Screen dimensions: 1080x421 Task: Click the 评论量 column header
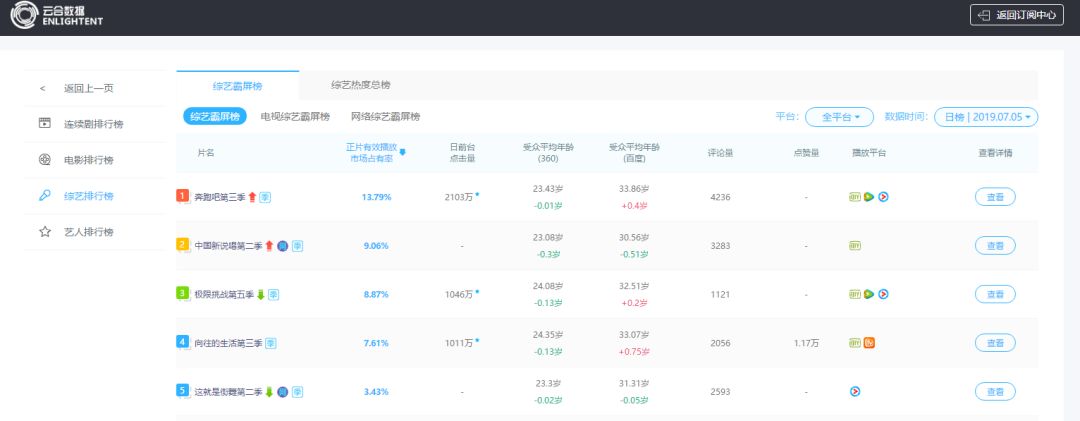pos(720,153)
